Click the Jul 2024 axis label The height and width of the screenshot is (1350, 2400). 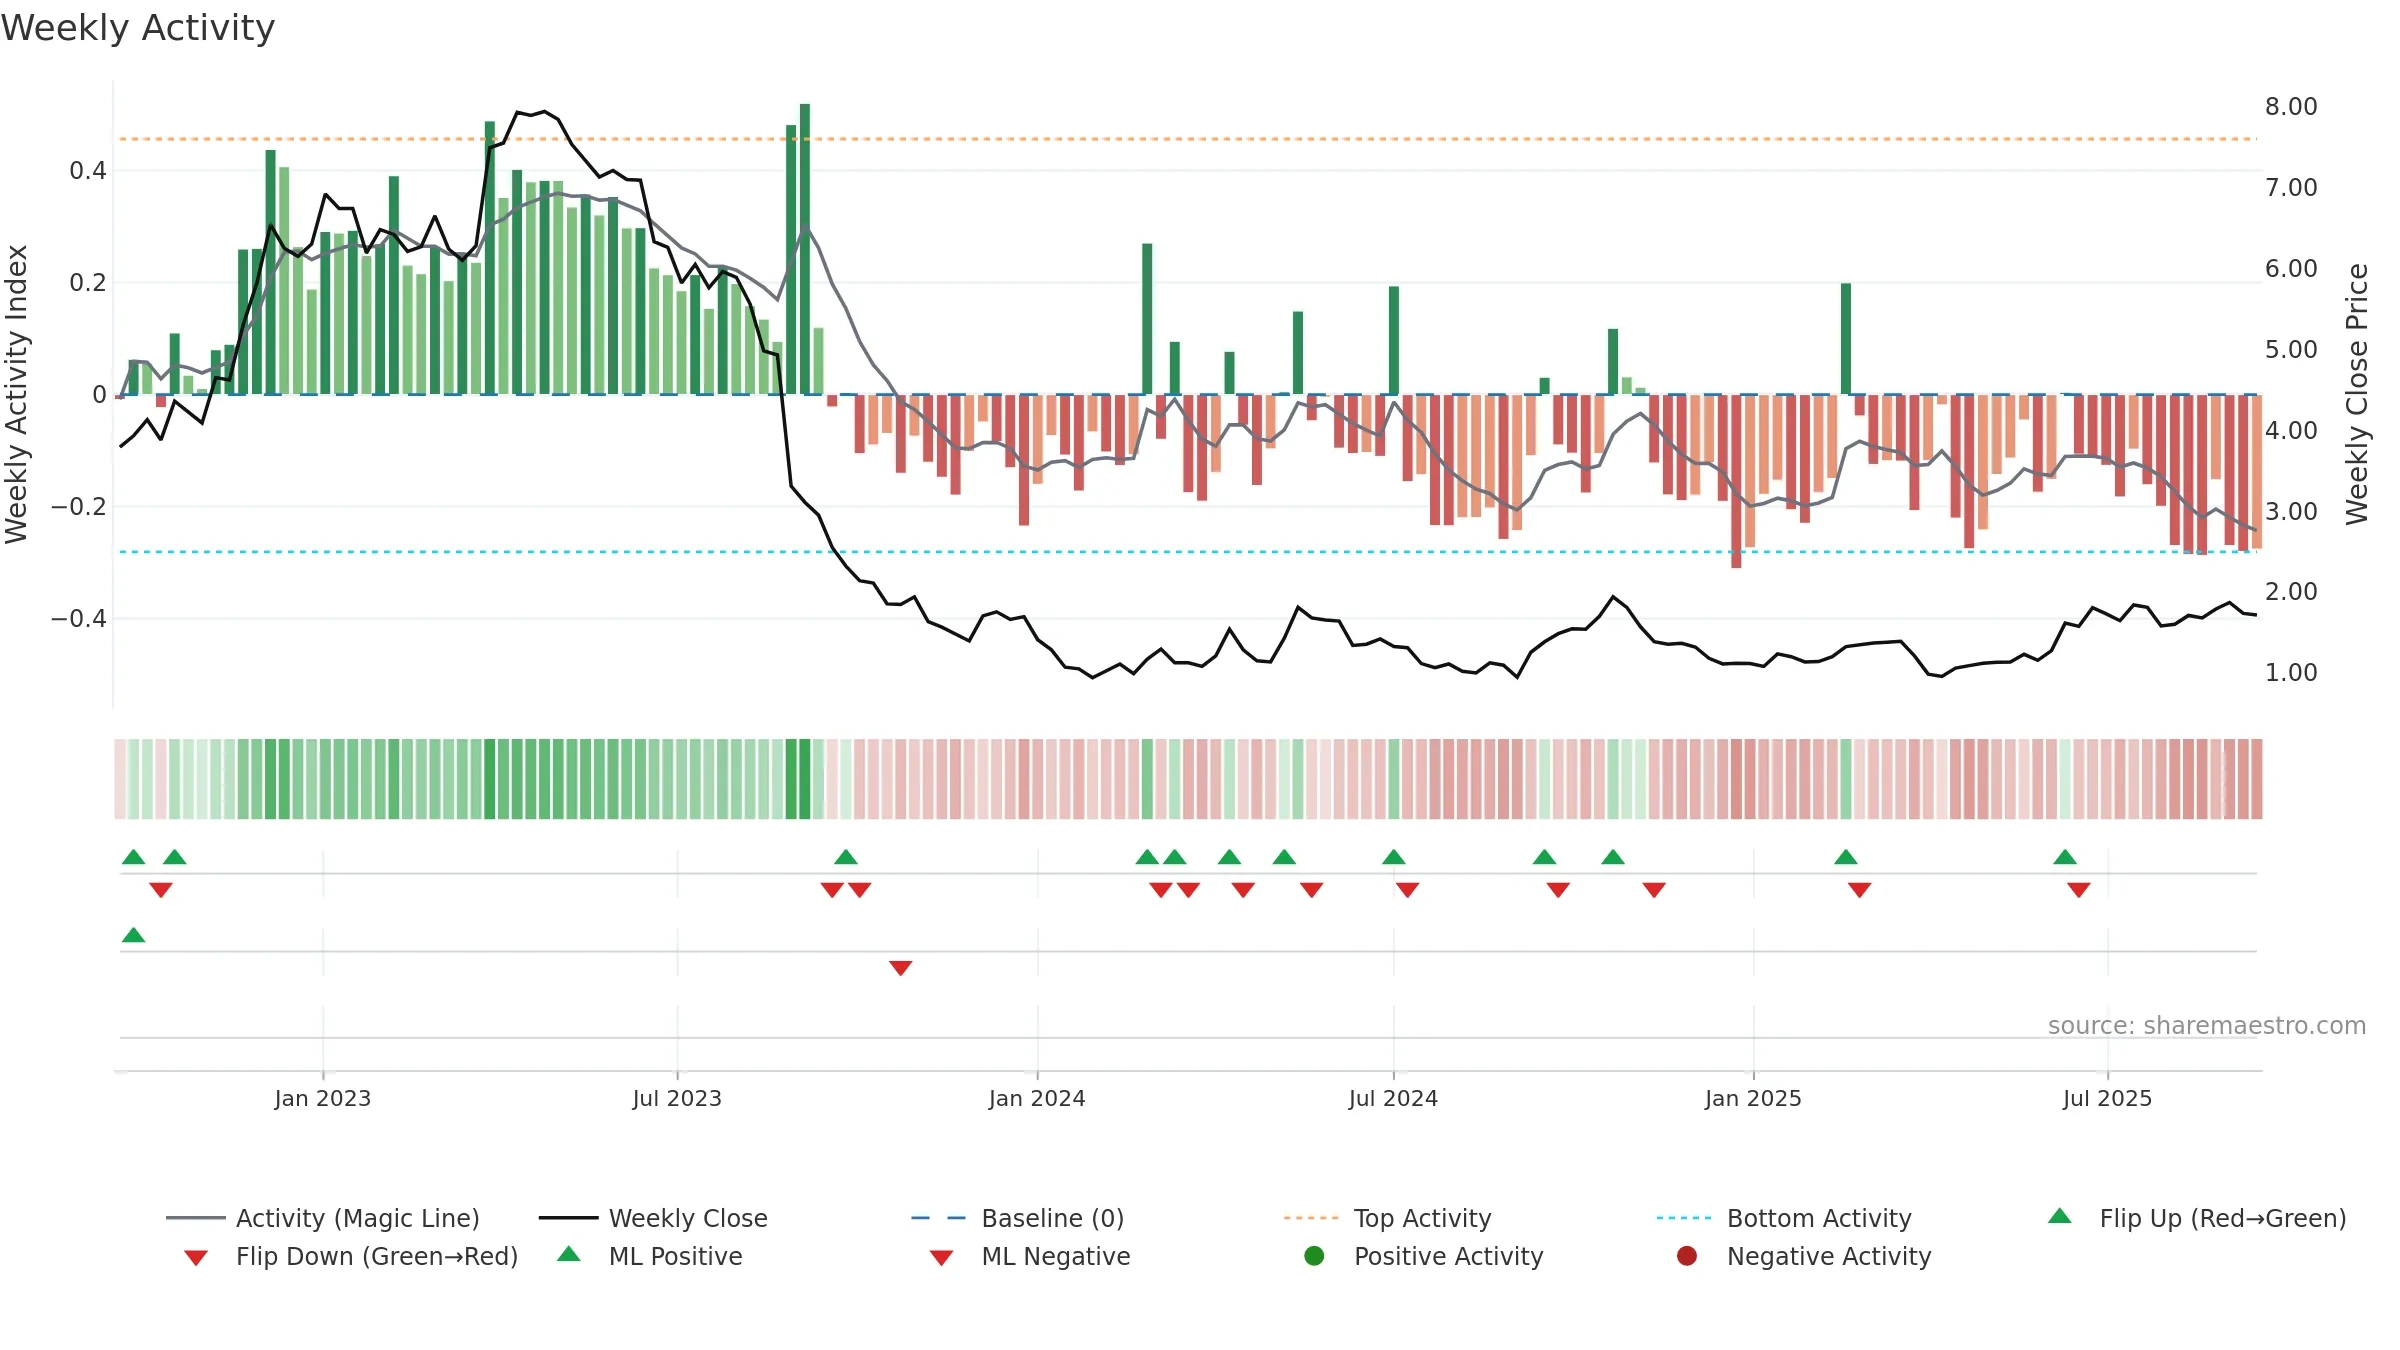(x=1393, y=1098)
